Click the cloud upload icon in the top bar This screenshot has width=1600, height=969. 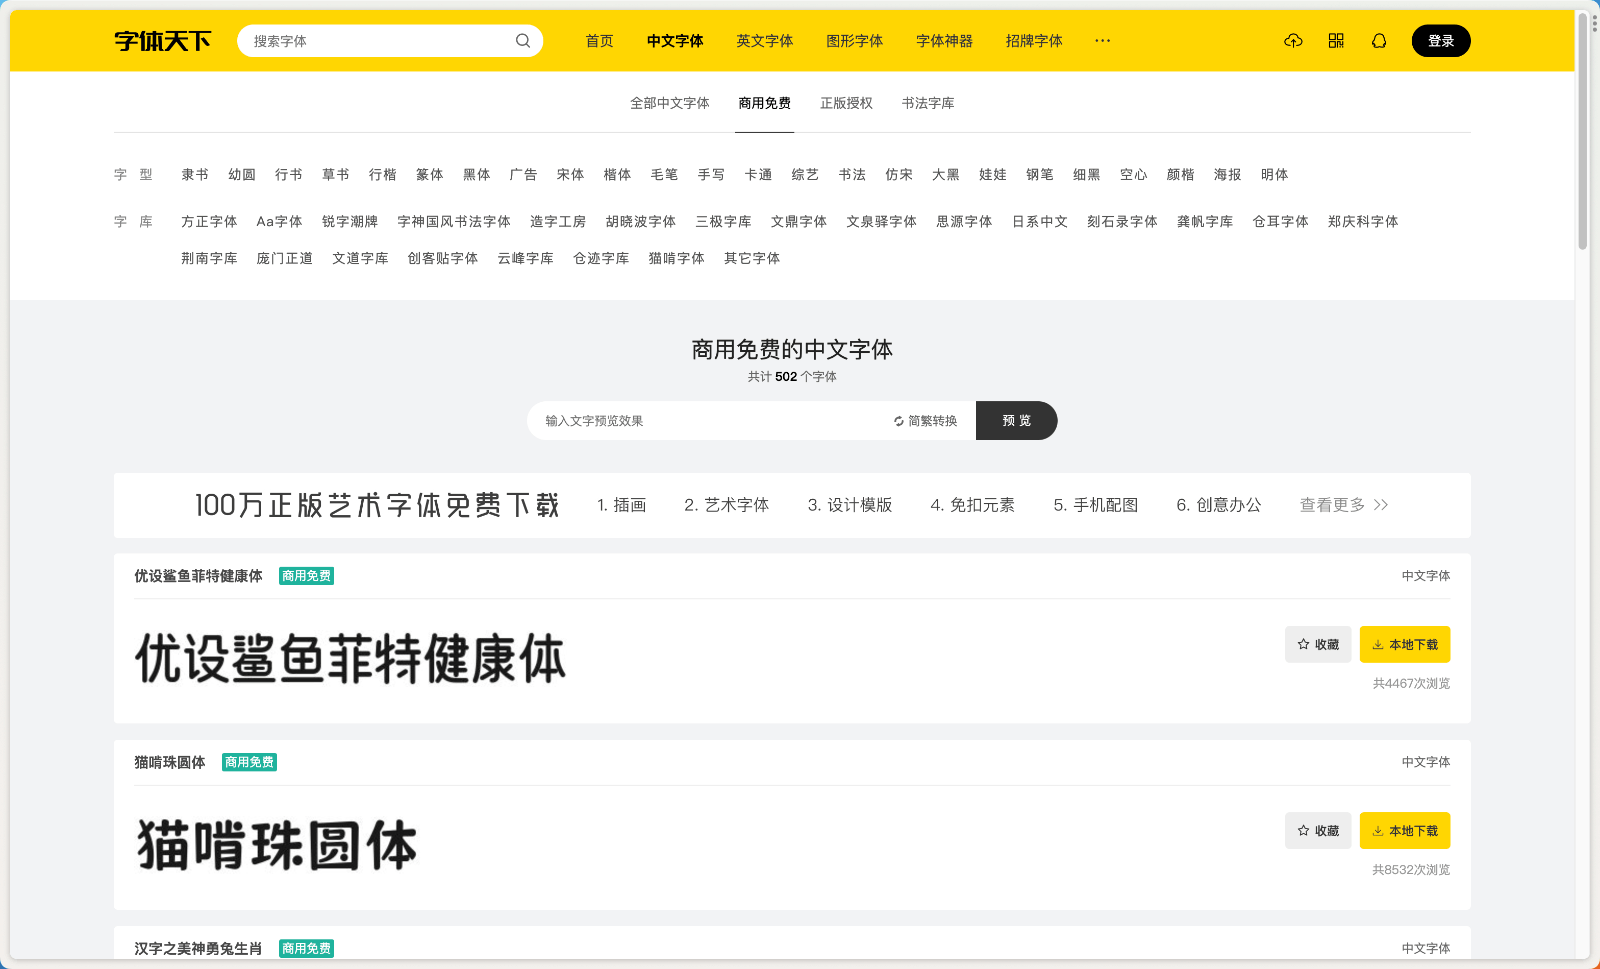point(1293,41)
